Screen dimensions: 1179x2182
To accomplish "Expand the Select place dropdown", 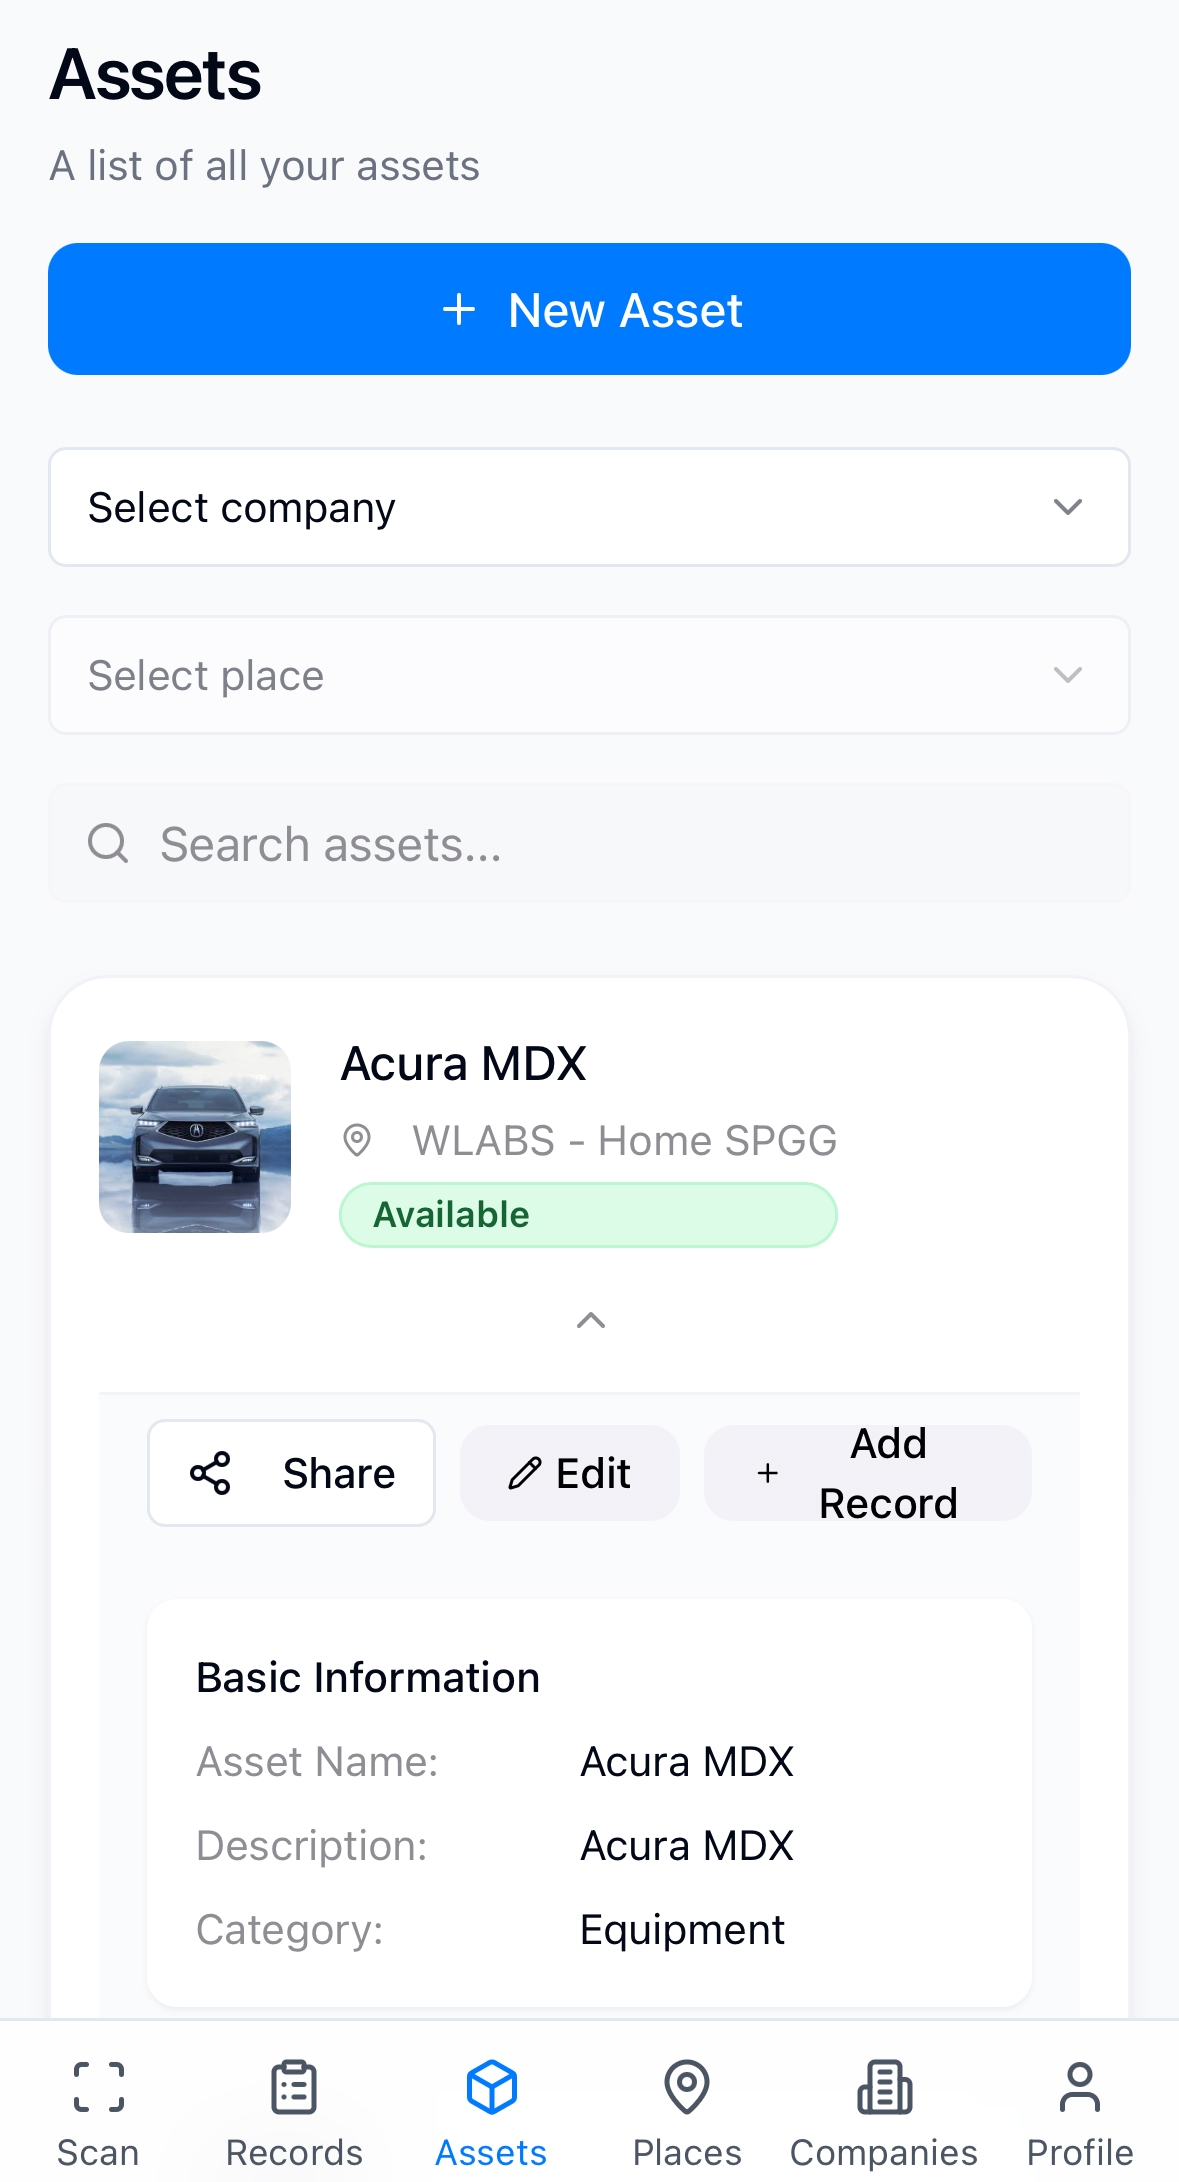I will tap(589, 675).
